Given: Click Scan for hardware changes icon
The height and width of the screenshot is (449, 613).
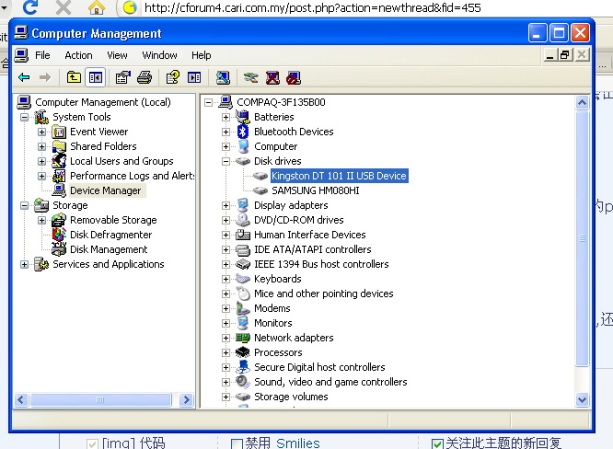Looking at the screenshot, I should click(223, 77).
